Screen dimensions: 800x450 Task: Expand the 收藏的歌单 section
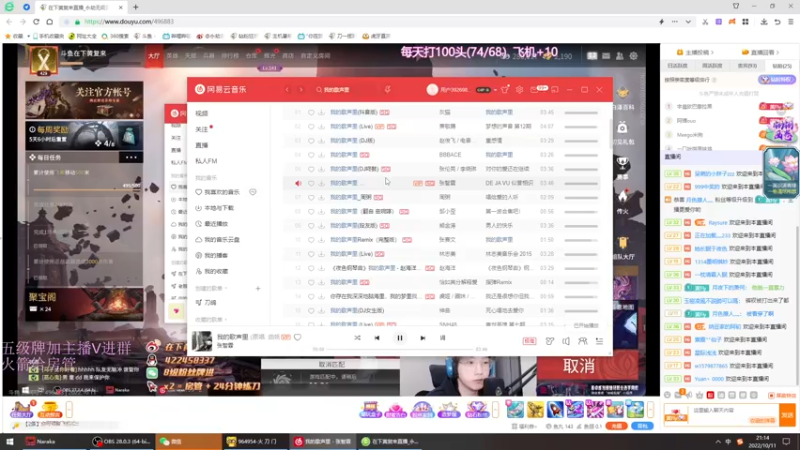pos(211,319)
